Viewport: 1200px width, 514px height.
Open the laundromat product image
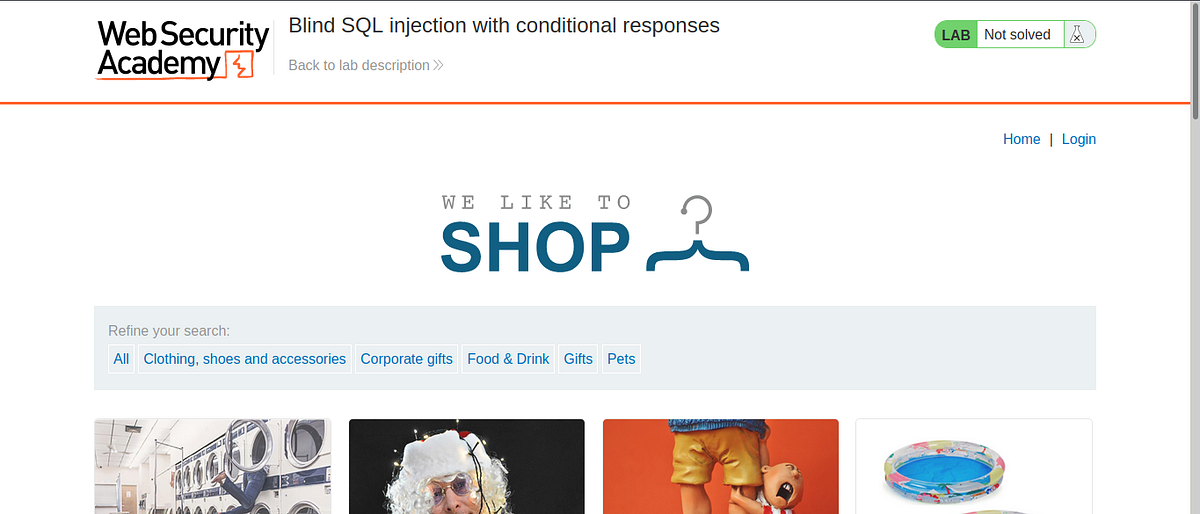(x=213, y=466)
